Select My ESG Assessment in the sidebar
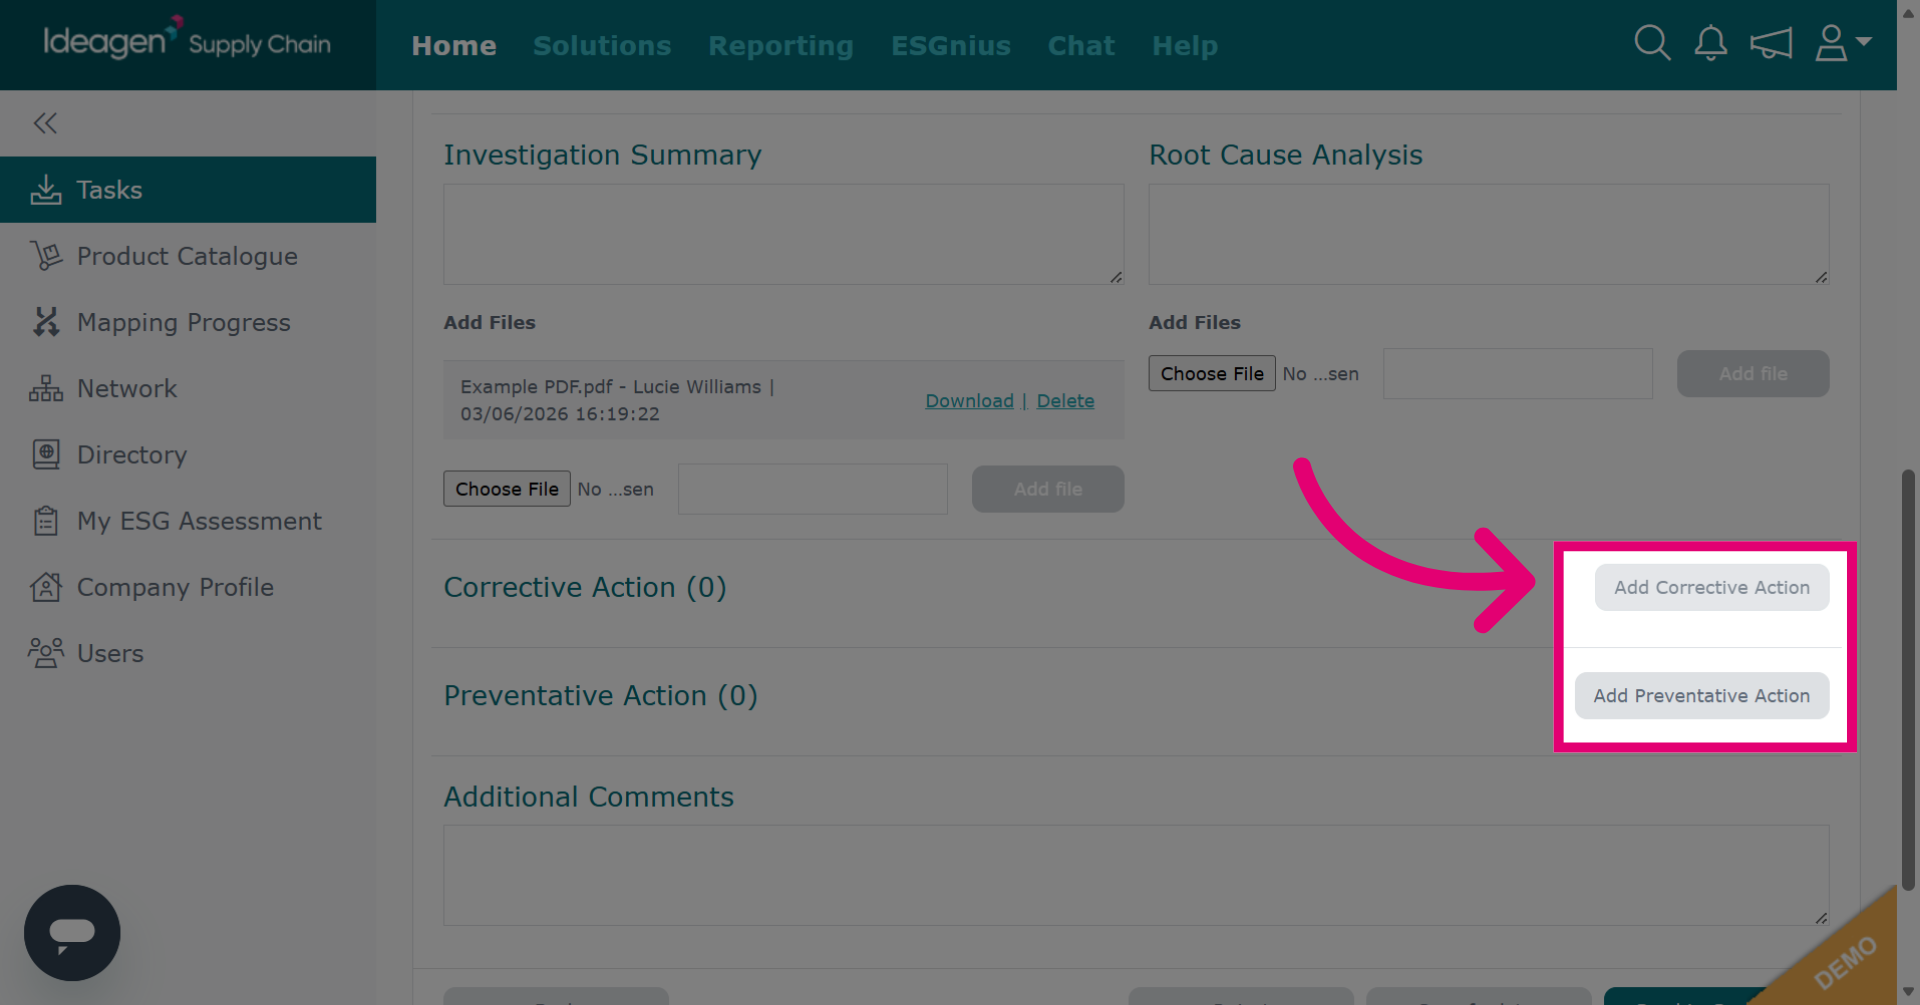 pyautogui.click(x=188, y=521)
